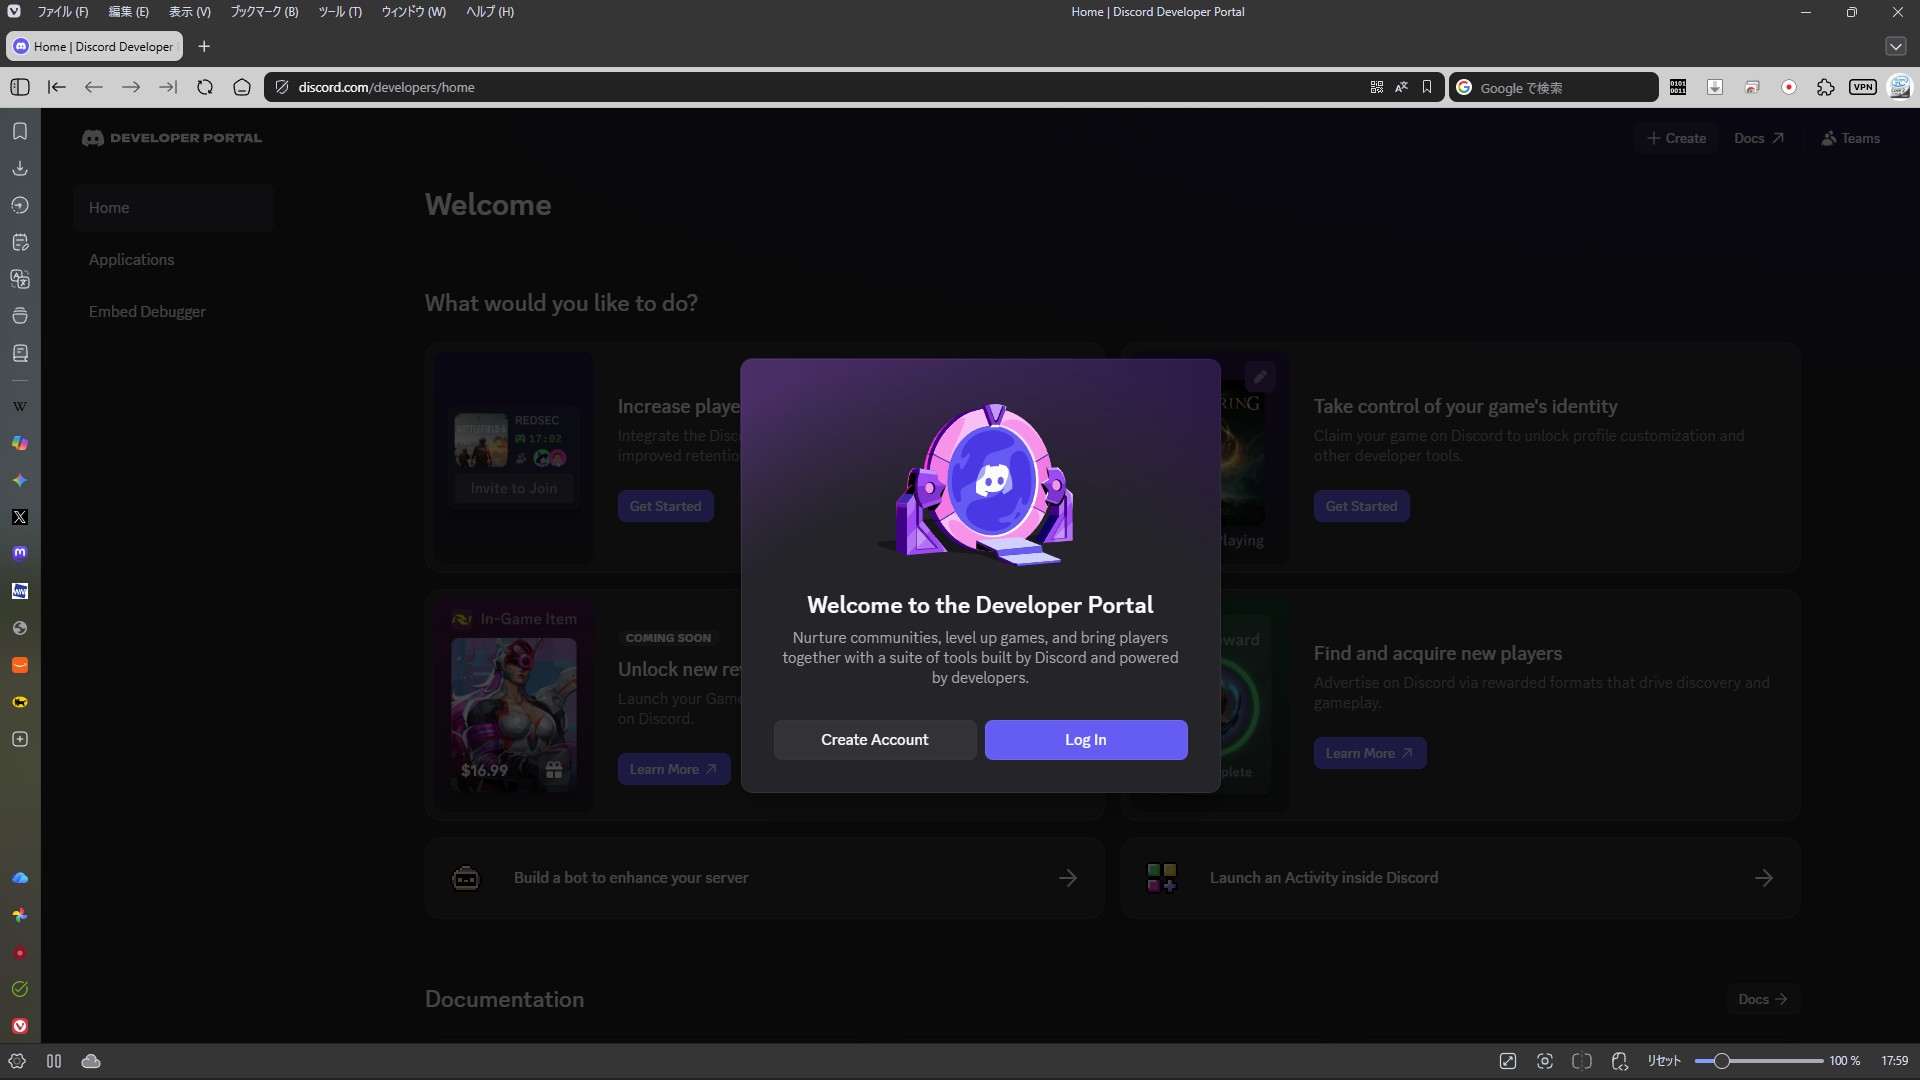Image resolution: width=1920 pixels, height=1080 pixels.
Task: Open the Mastodon web panel
Action: point(20,553)
